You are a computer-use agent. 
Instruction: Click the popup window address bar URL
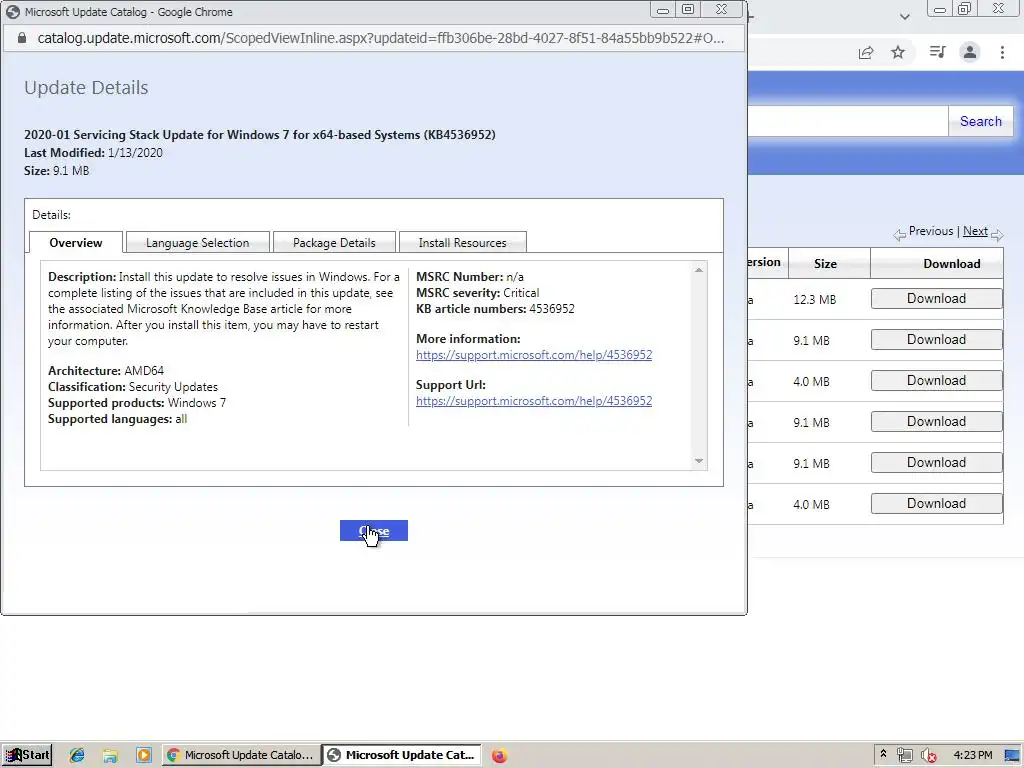(380, 38)
